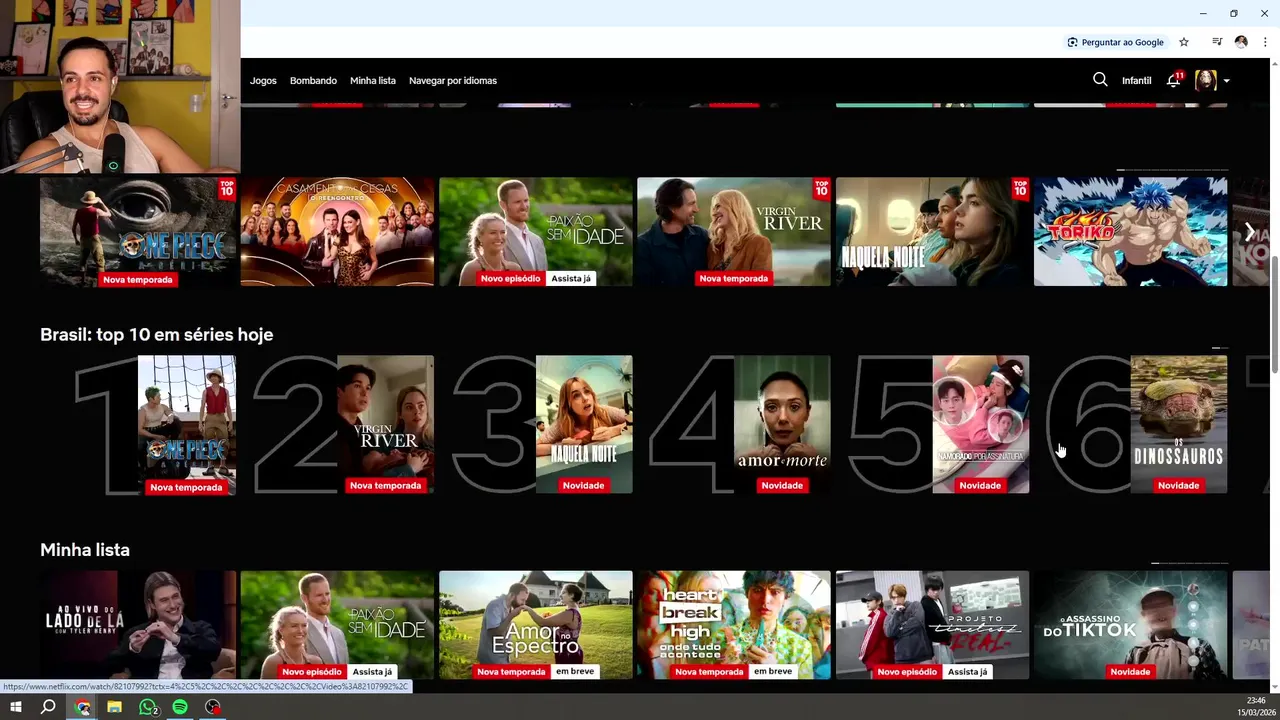Open Heartbreak High thumbnail
Viewport: 1280px width, 720px height.
734,625
